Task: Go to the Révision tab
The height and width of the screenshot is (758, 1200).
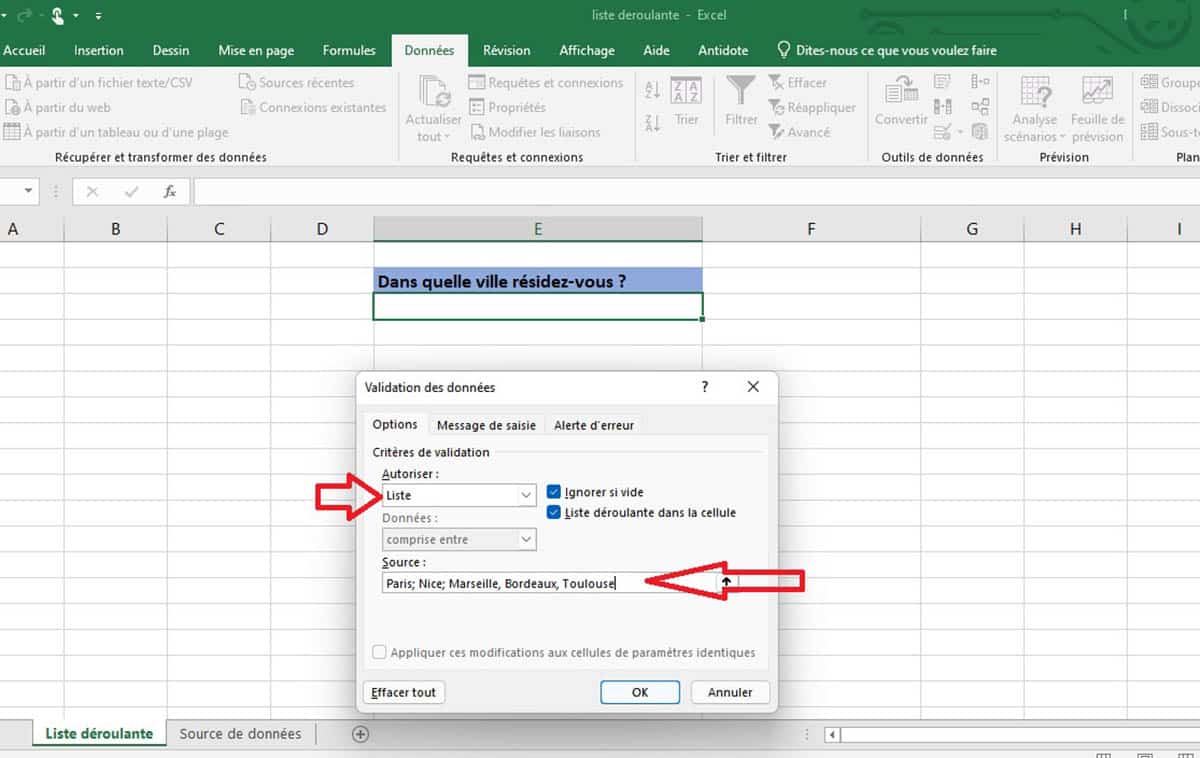Action: point(506,50)
